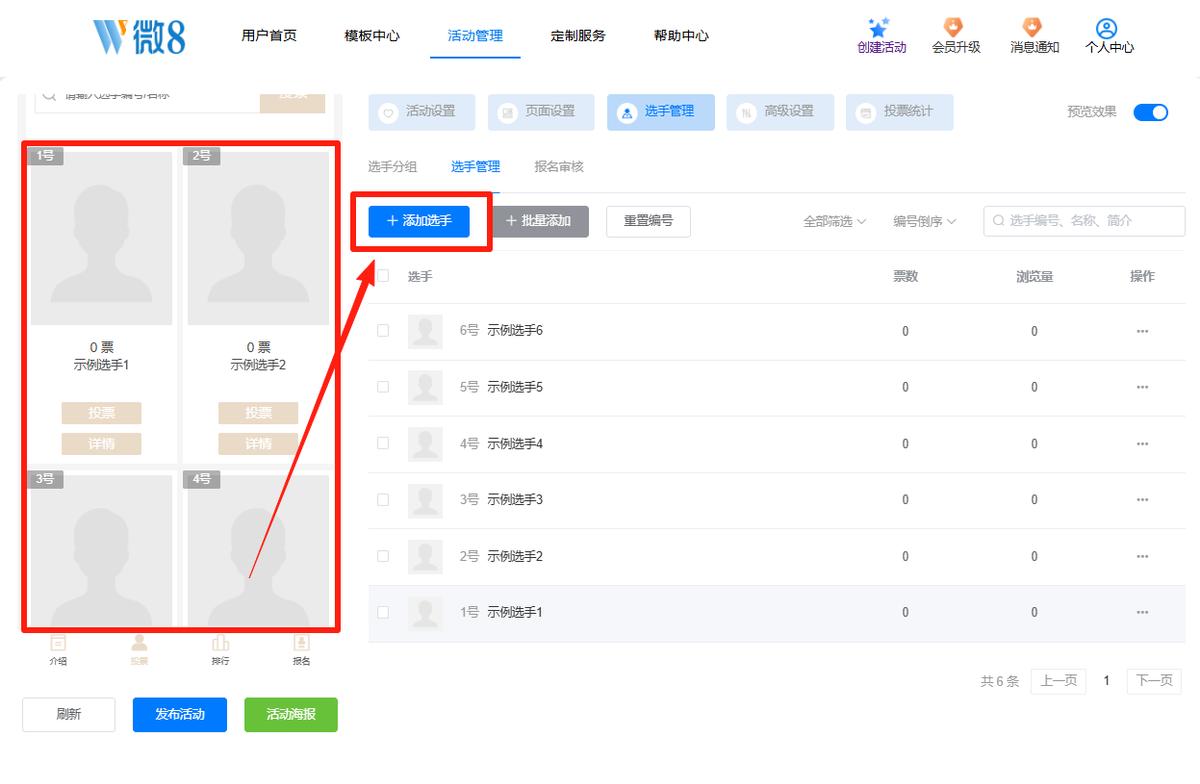
Task: Switch to the 报名审核 tab
Action: [x=559, y=167]
